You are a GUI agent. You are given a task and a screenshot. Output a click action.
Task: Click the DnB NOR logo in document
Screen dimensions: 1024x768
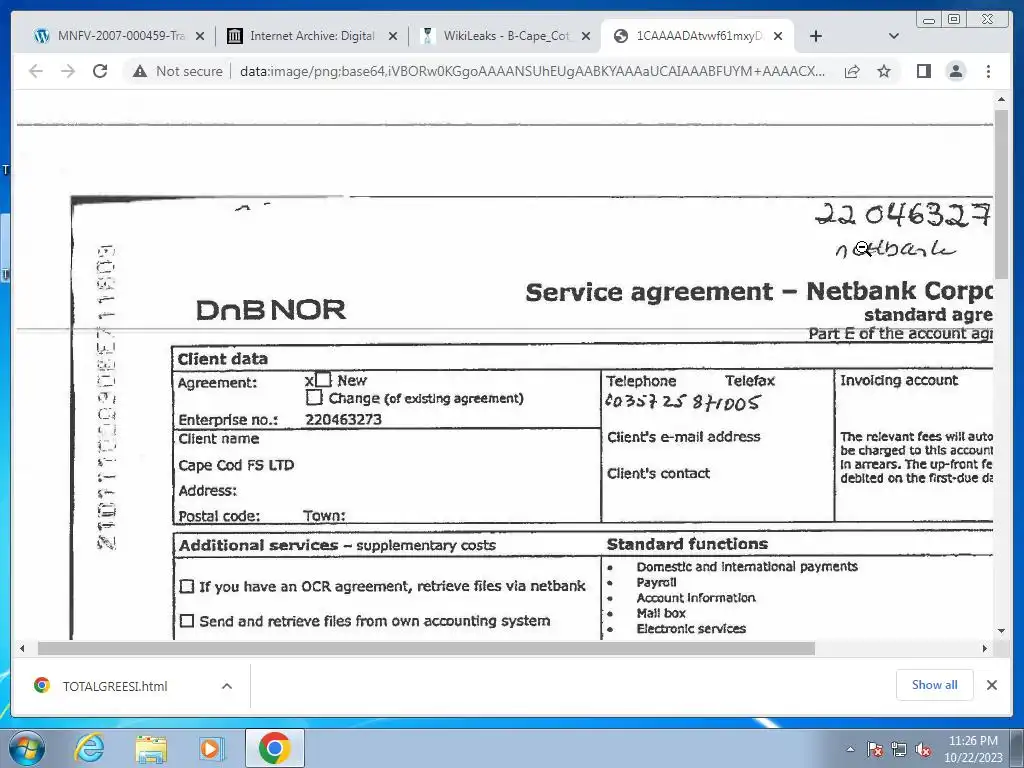click(271, 310)
